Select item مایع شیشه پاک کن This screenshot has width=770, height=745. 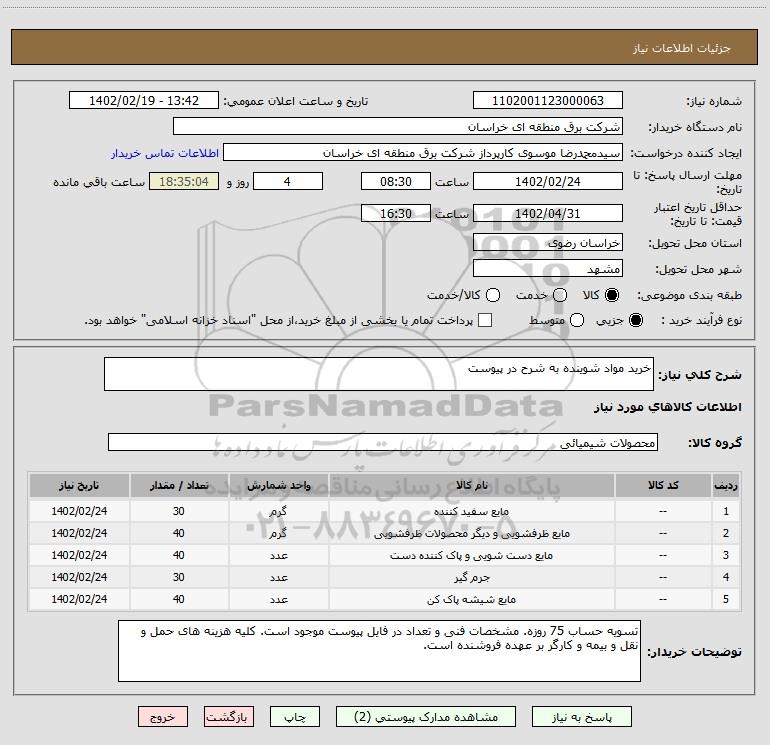471,600
